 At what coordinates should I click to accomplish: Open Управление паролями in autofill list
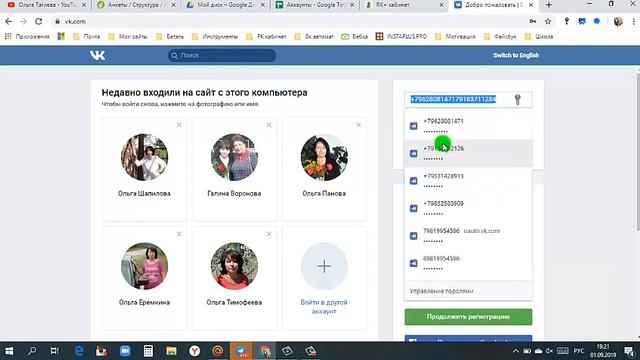[468, 291]
